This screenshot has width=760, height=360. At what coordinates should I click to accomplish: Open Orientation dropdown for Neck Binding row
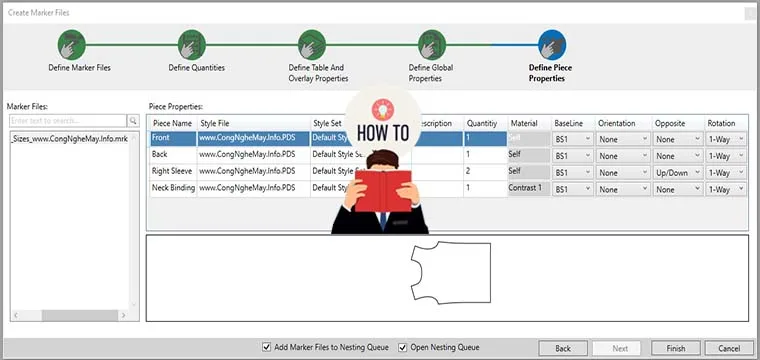tap(623, 189)
